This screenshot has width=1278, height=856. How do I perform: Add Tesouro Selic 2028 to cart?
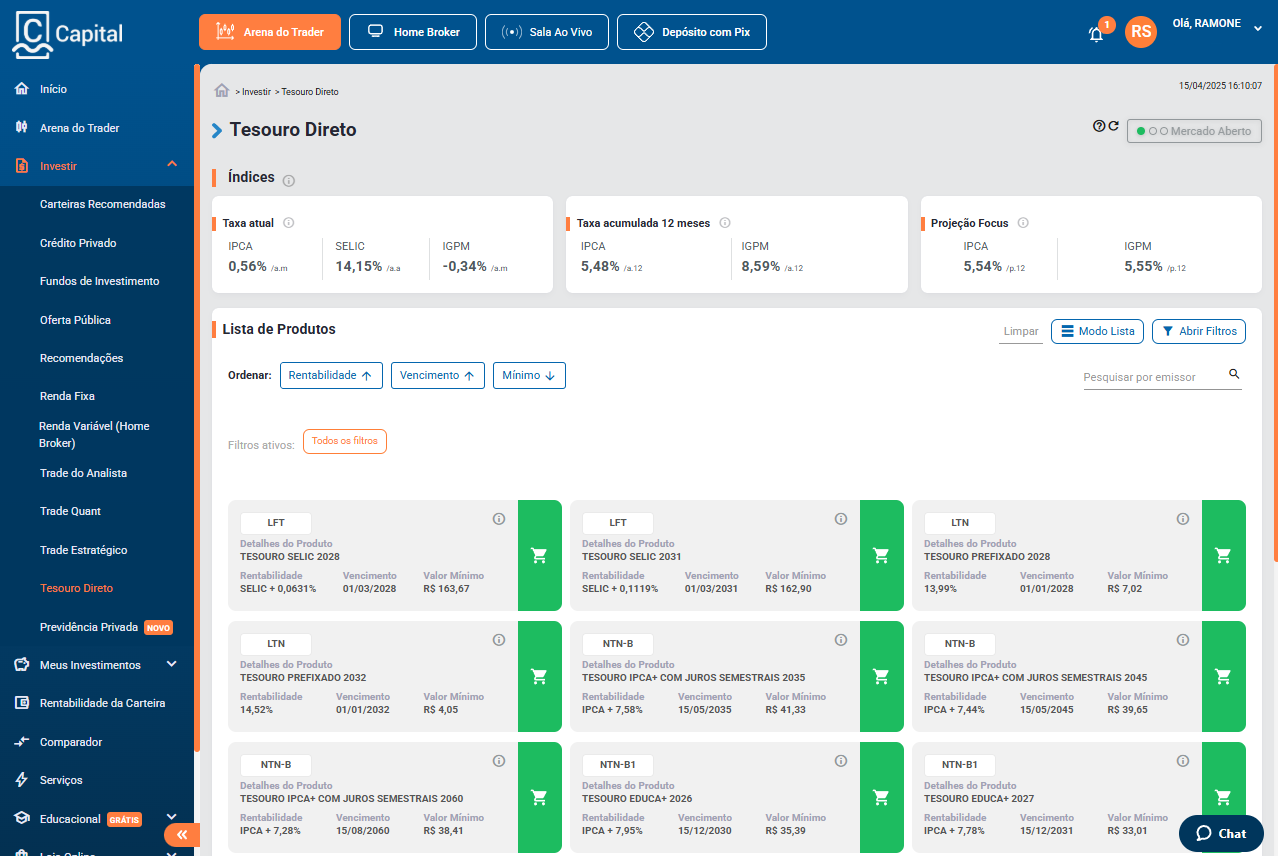pyautogui.click(x=540, y=555)
